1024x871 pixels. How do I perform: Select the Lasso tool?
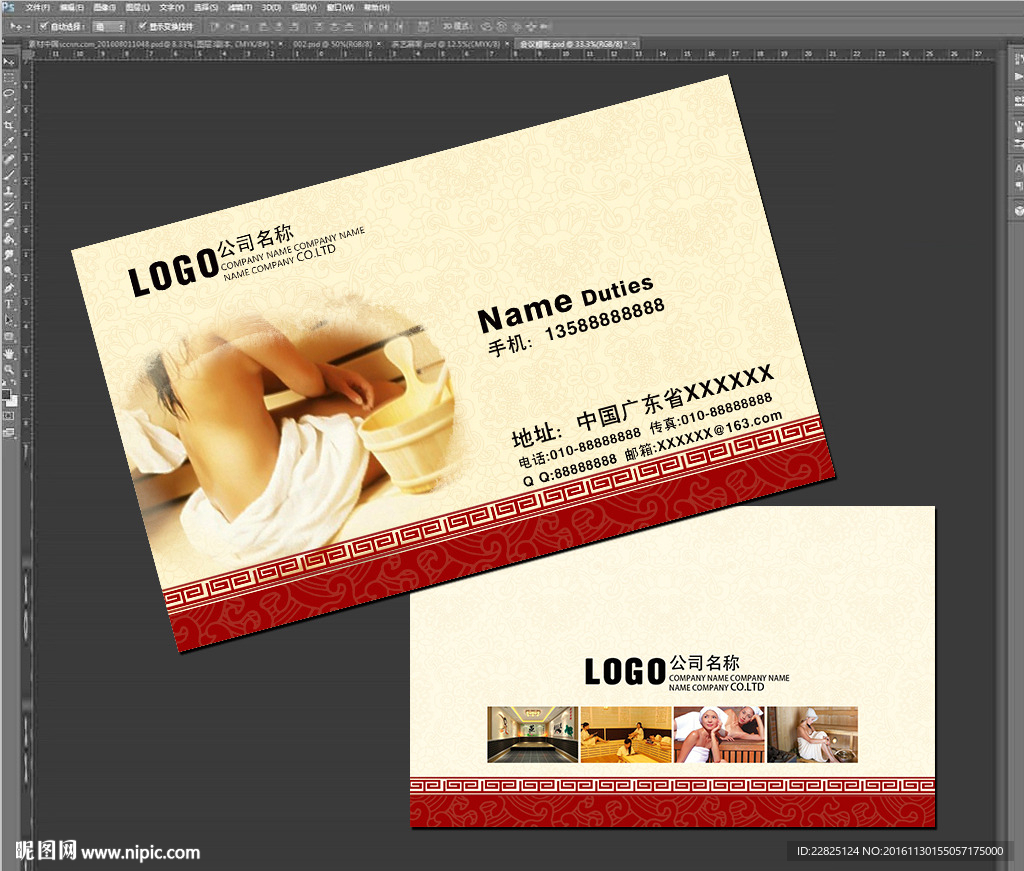(9, 93)
